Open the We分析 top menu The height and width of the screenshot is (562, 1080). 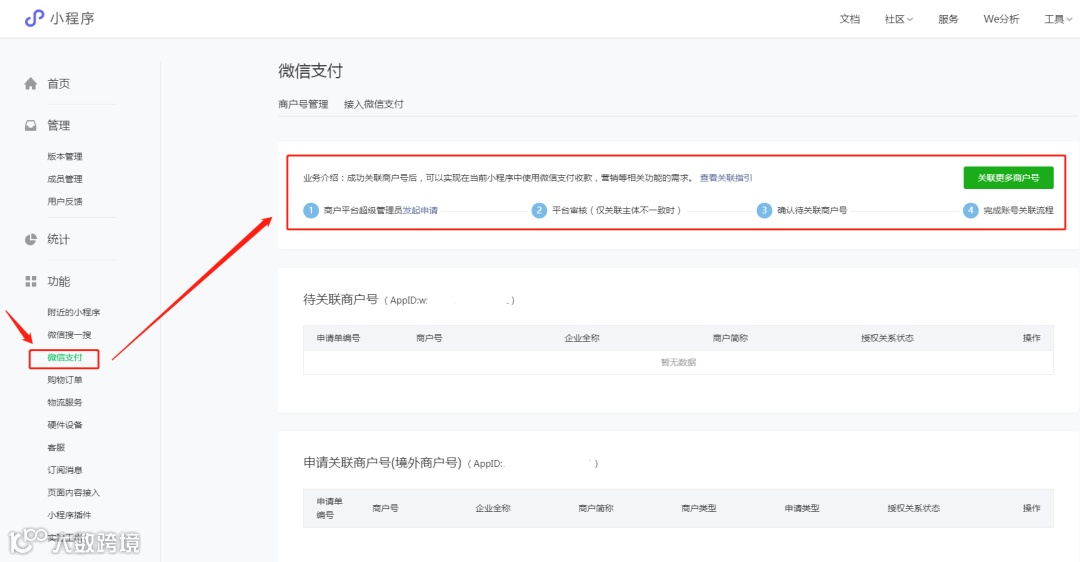pyautogui.click(x=1001, y=19)
